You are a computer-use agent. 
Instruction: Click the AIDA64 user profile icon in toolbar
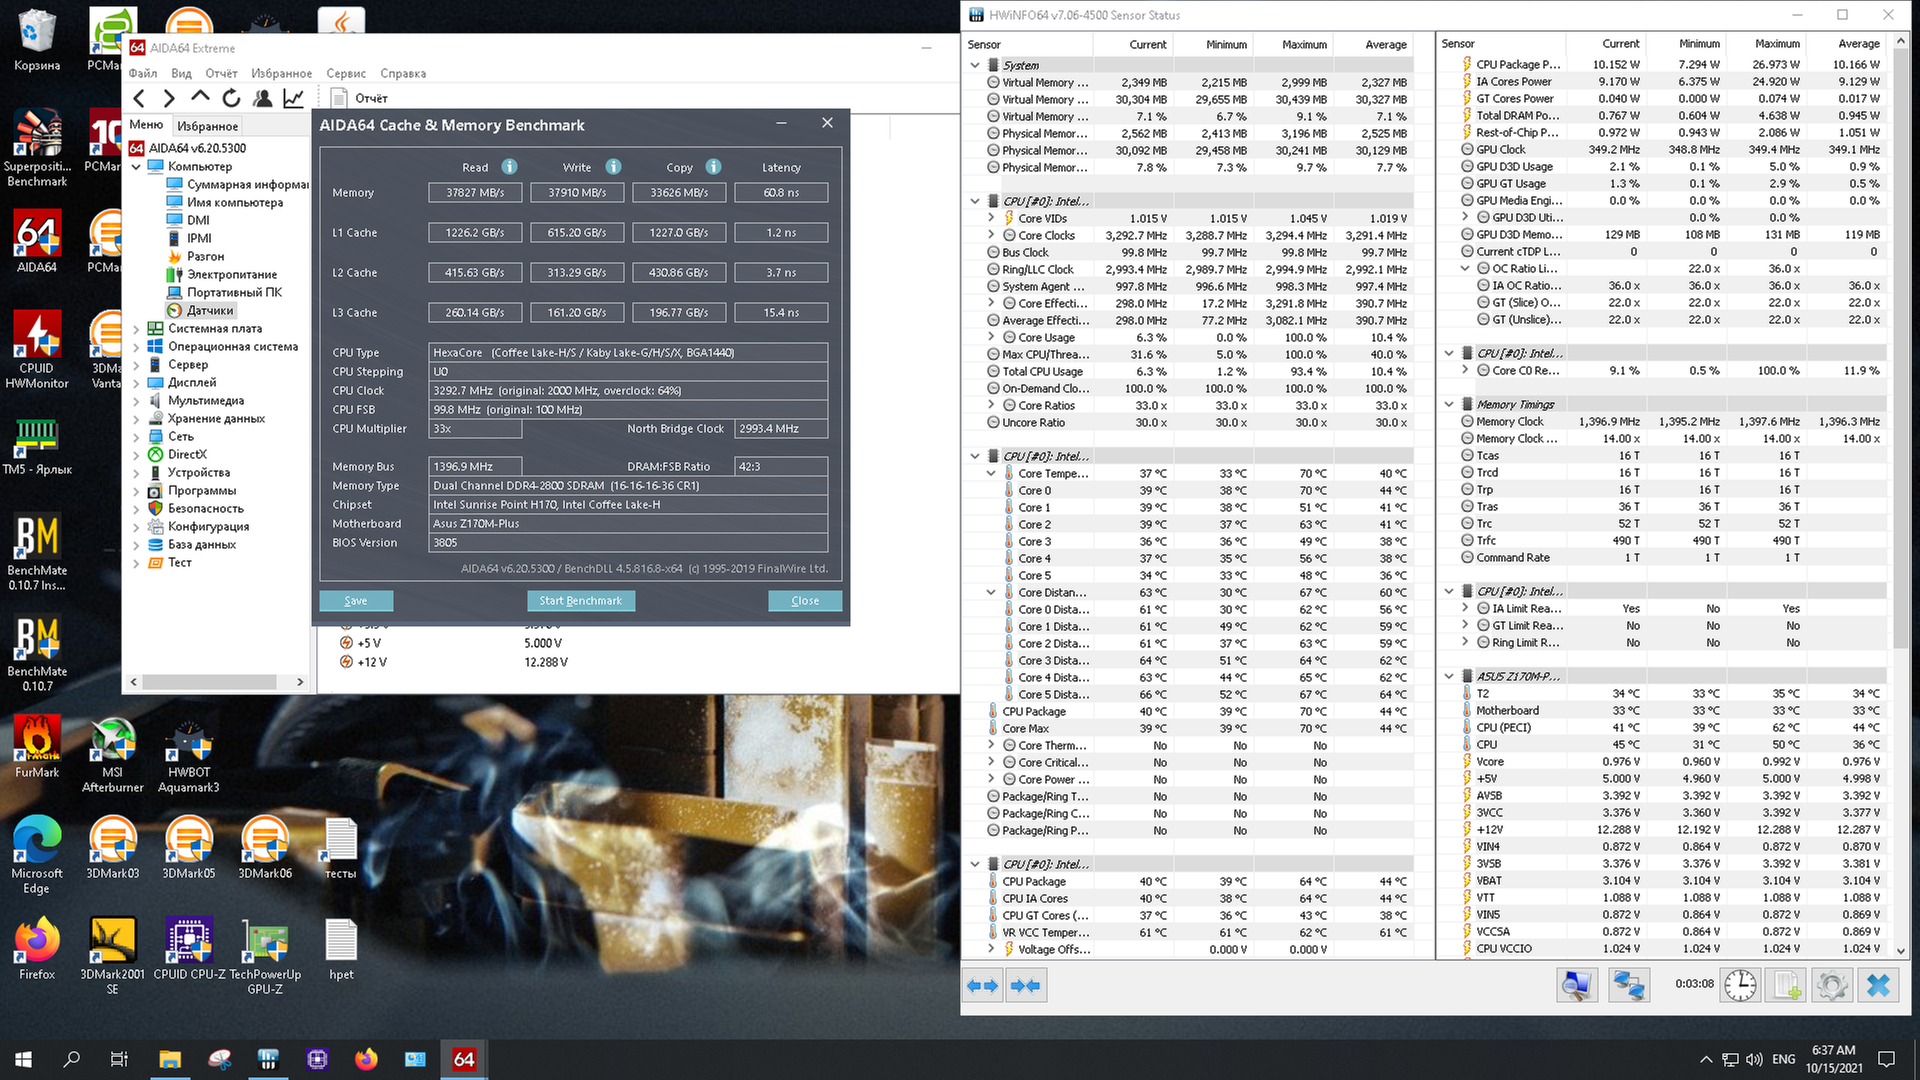[262, 98]
